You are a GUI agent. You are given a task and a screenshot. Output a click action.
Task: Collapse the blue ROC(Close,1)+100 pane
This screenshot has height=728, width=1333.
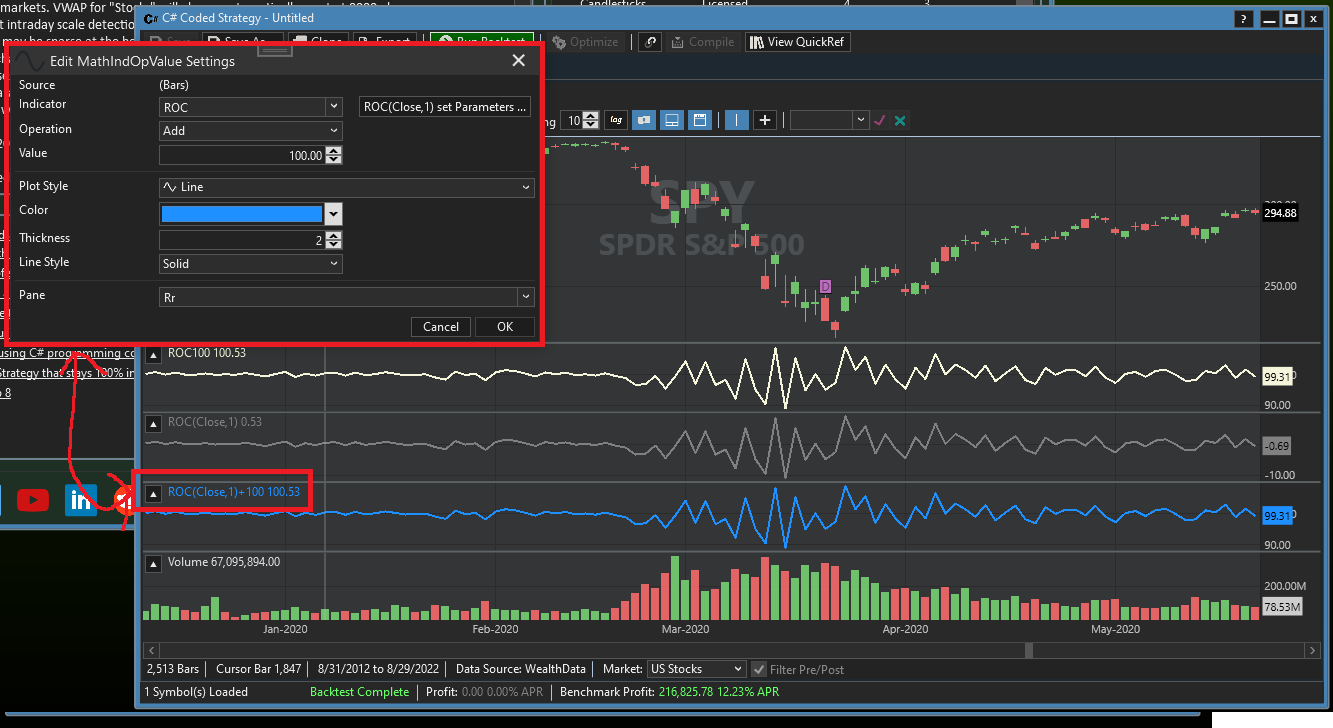(154, 493)
